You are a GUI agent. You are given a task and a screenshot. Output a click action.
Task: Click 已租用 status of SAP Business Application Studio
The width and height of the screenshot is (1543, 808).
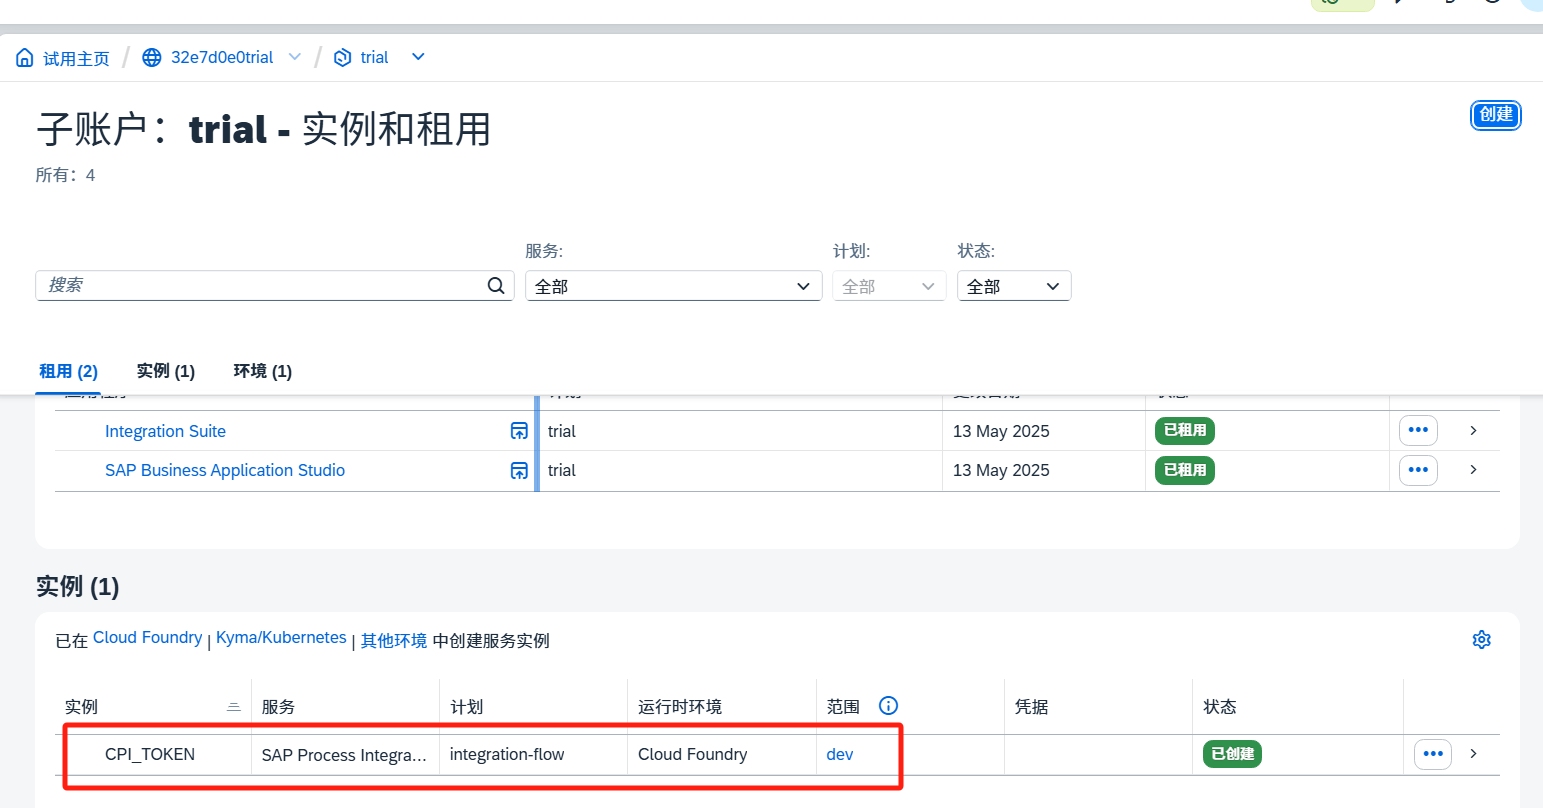coord(1185,470)
